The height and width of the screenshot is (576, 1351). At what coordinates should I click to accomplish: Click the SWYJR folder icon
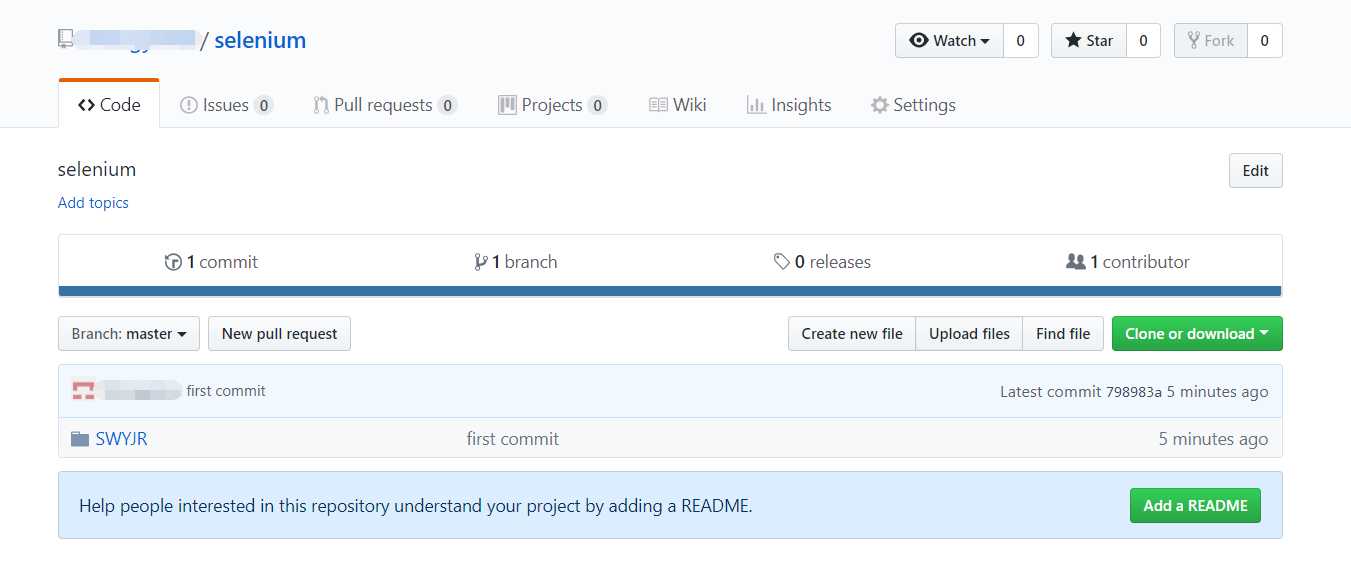[80, 439]
